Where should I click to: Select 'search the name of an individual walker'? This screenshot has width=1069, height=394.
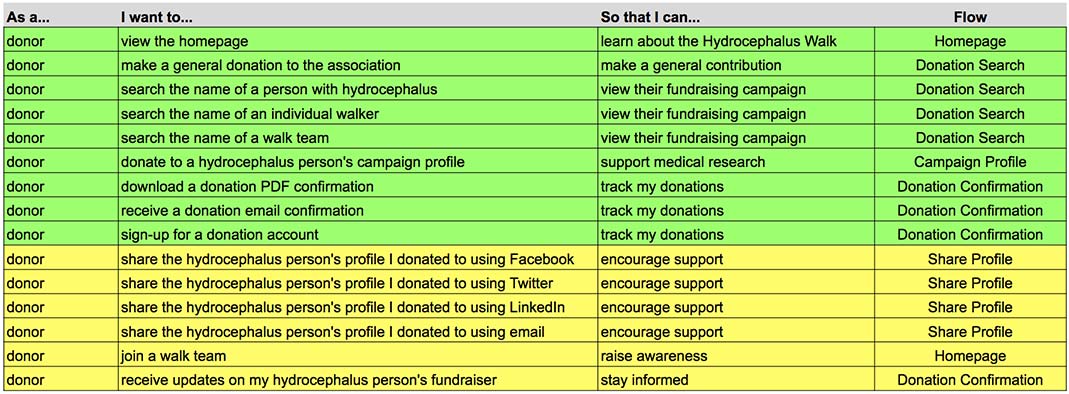(x=358, y=114)
